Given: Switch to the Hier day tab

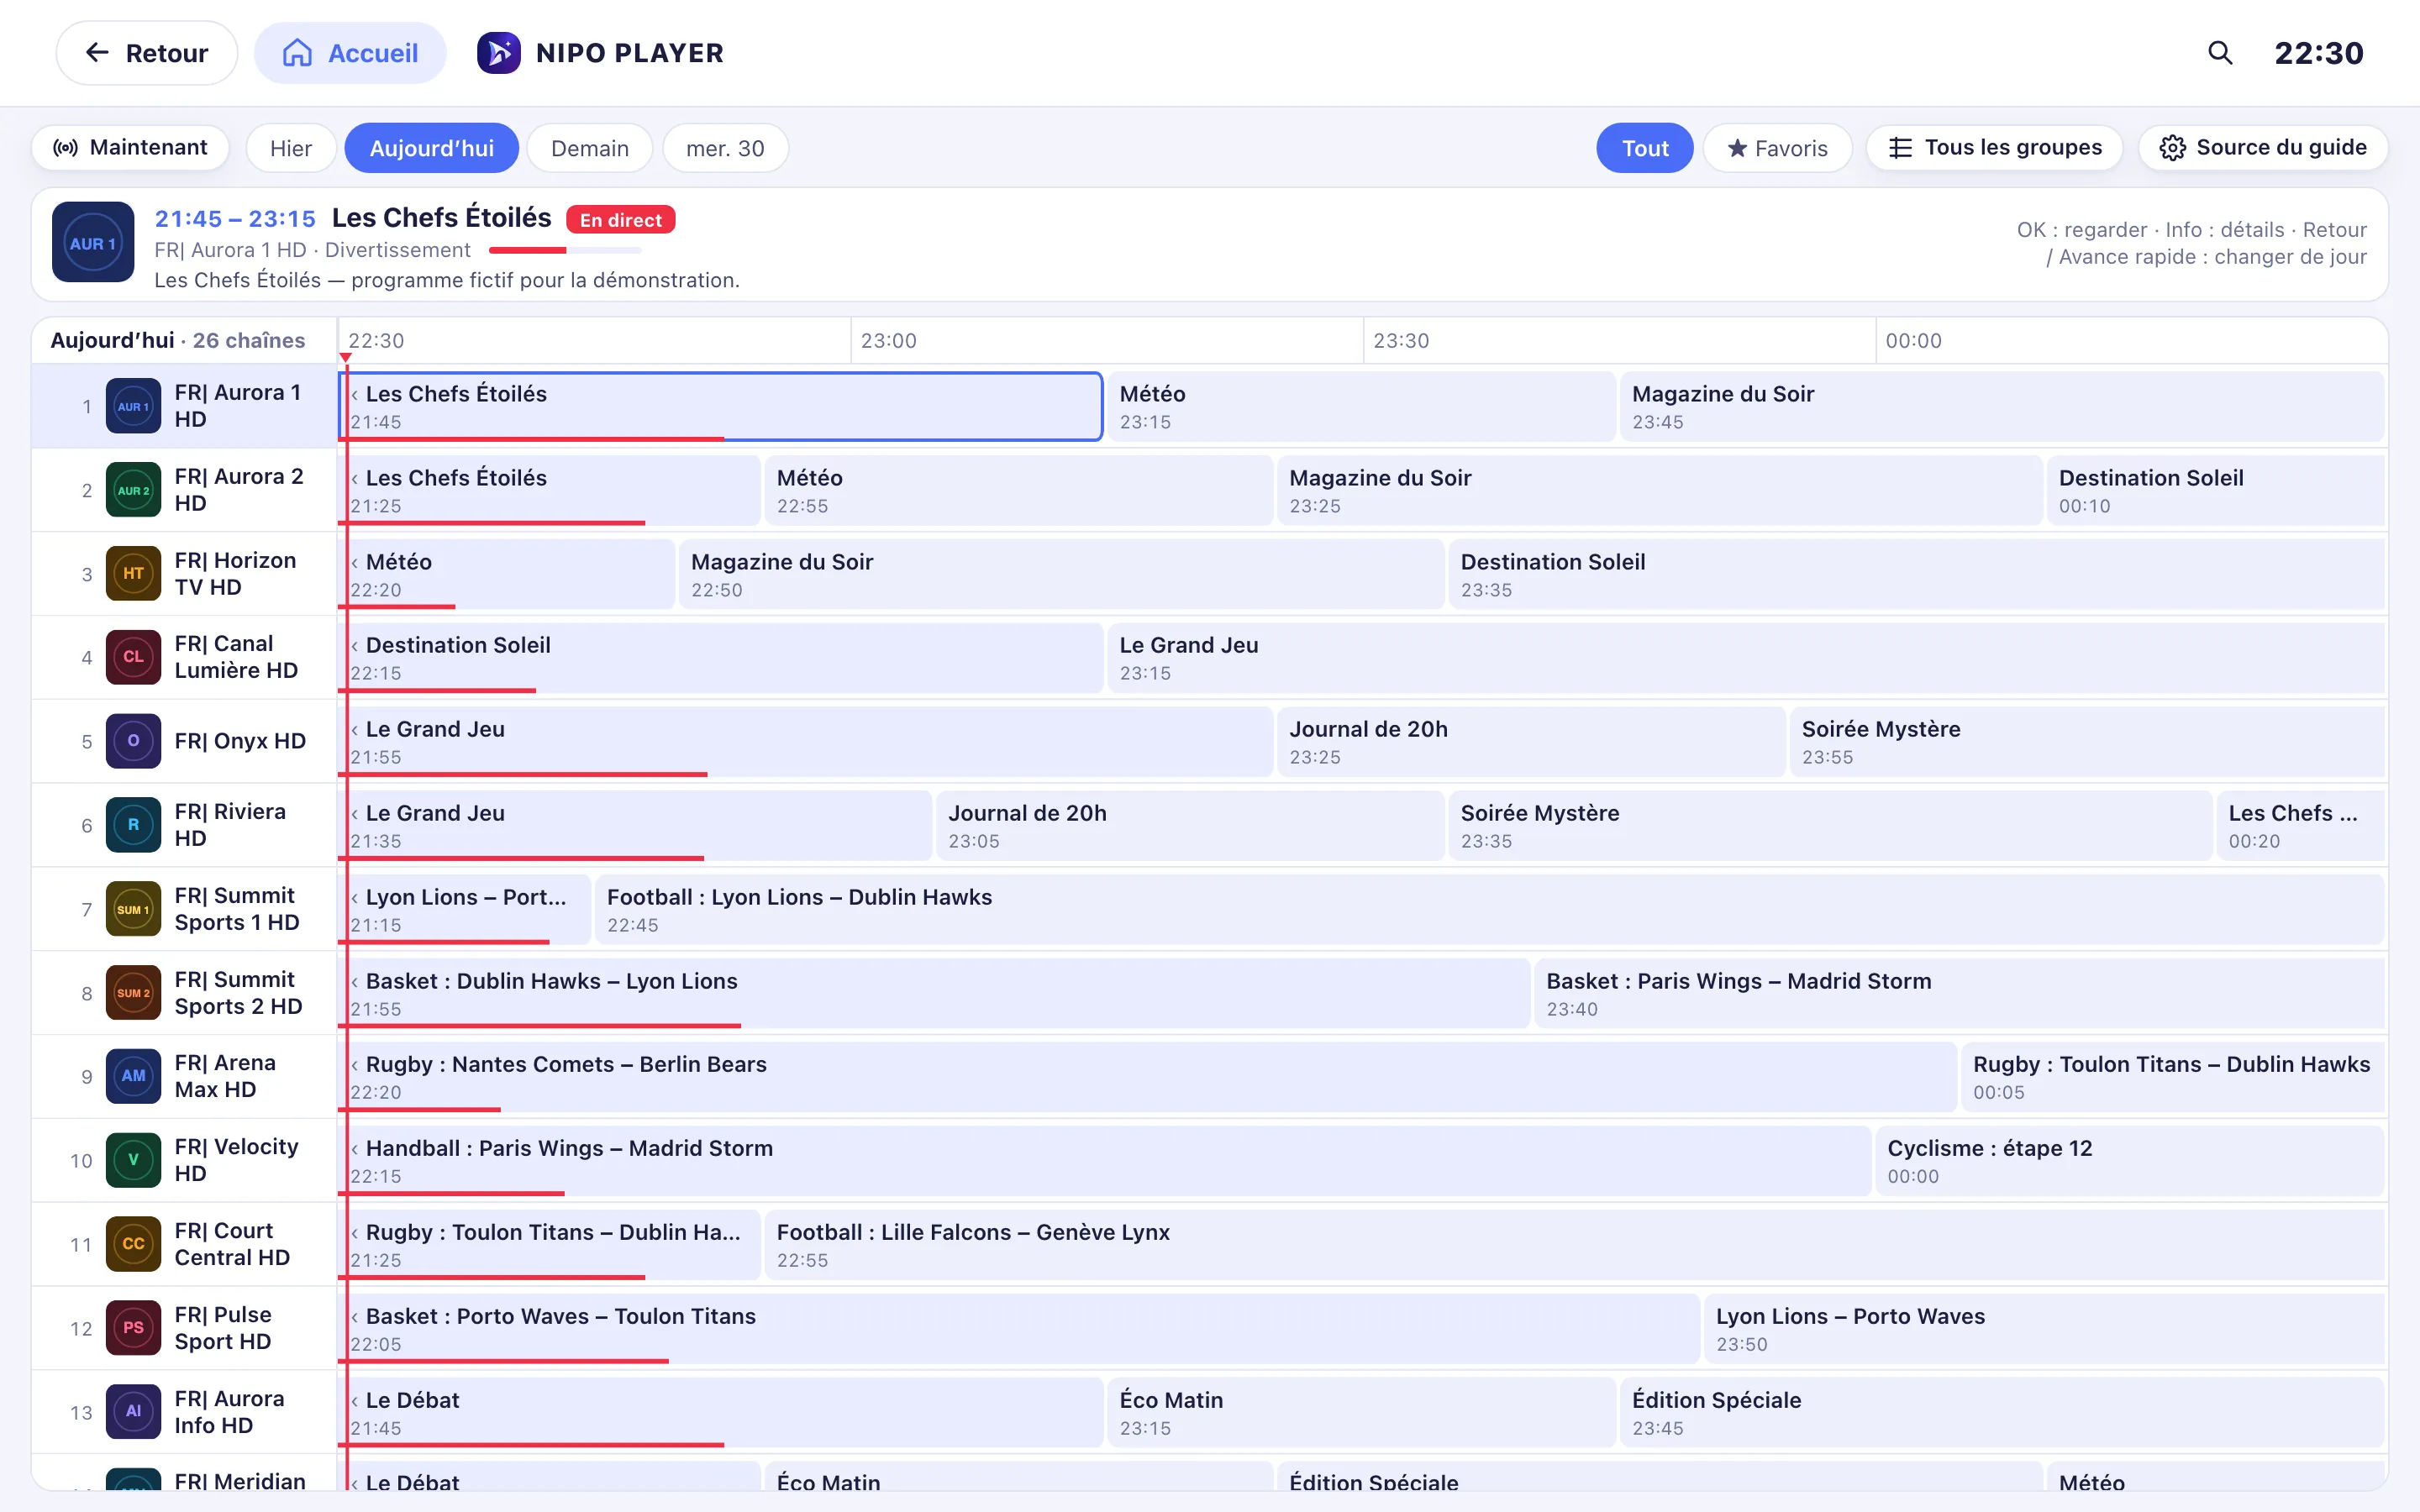Looking at the screenshot, I should pyautogui.click(x=291, y=148).
